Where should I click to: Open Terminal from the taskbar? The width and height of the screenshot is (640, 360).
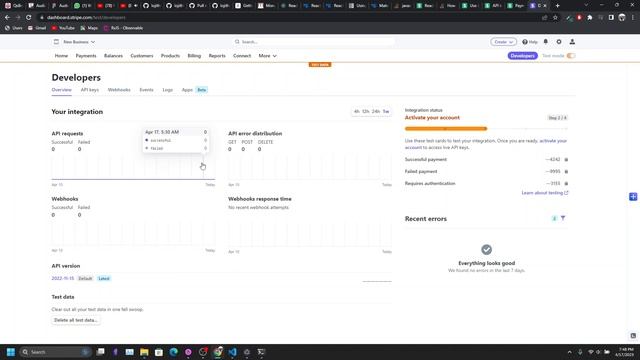coord(262,352)
